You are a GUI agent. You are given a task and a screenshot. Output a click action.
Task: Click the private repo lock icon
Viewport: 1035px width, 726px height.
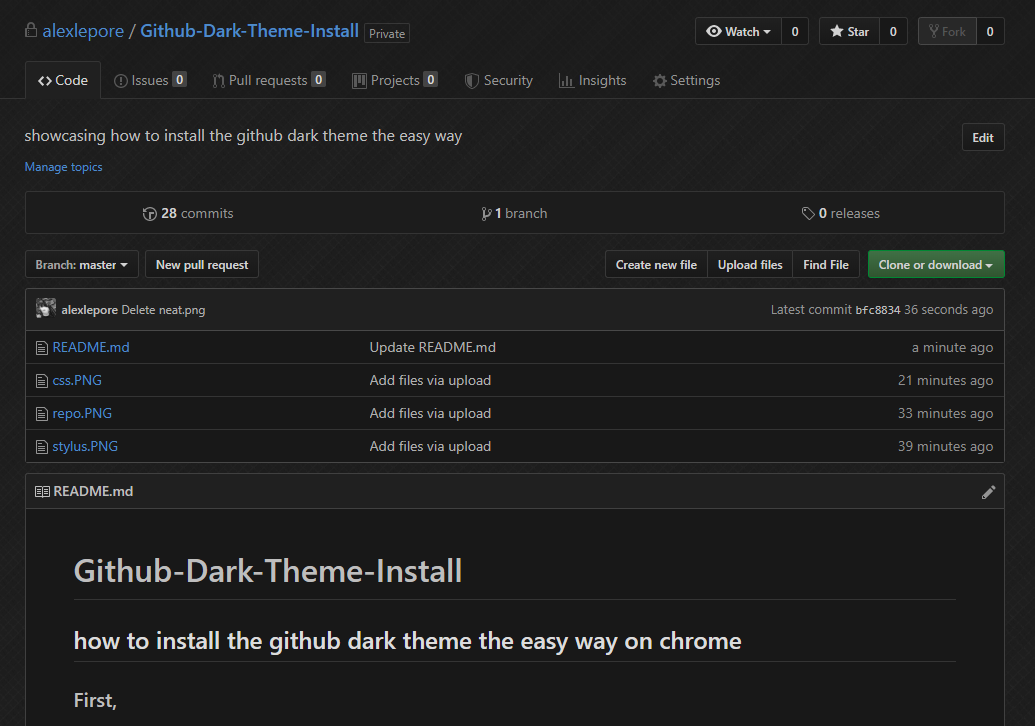point(30,30)
